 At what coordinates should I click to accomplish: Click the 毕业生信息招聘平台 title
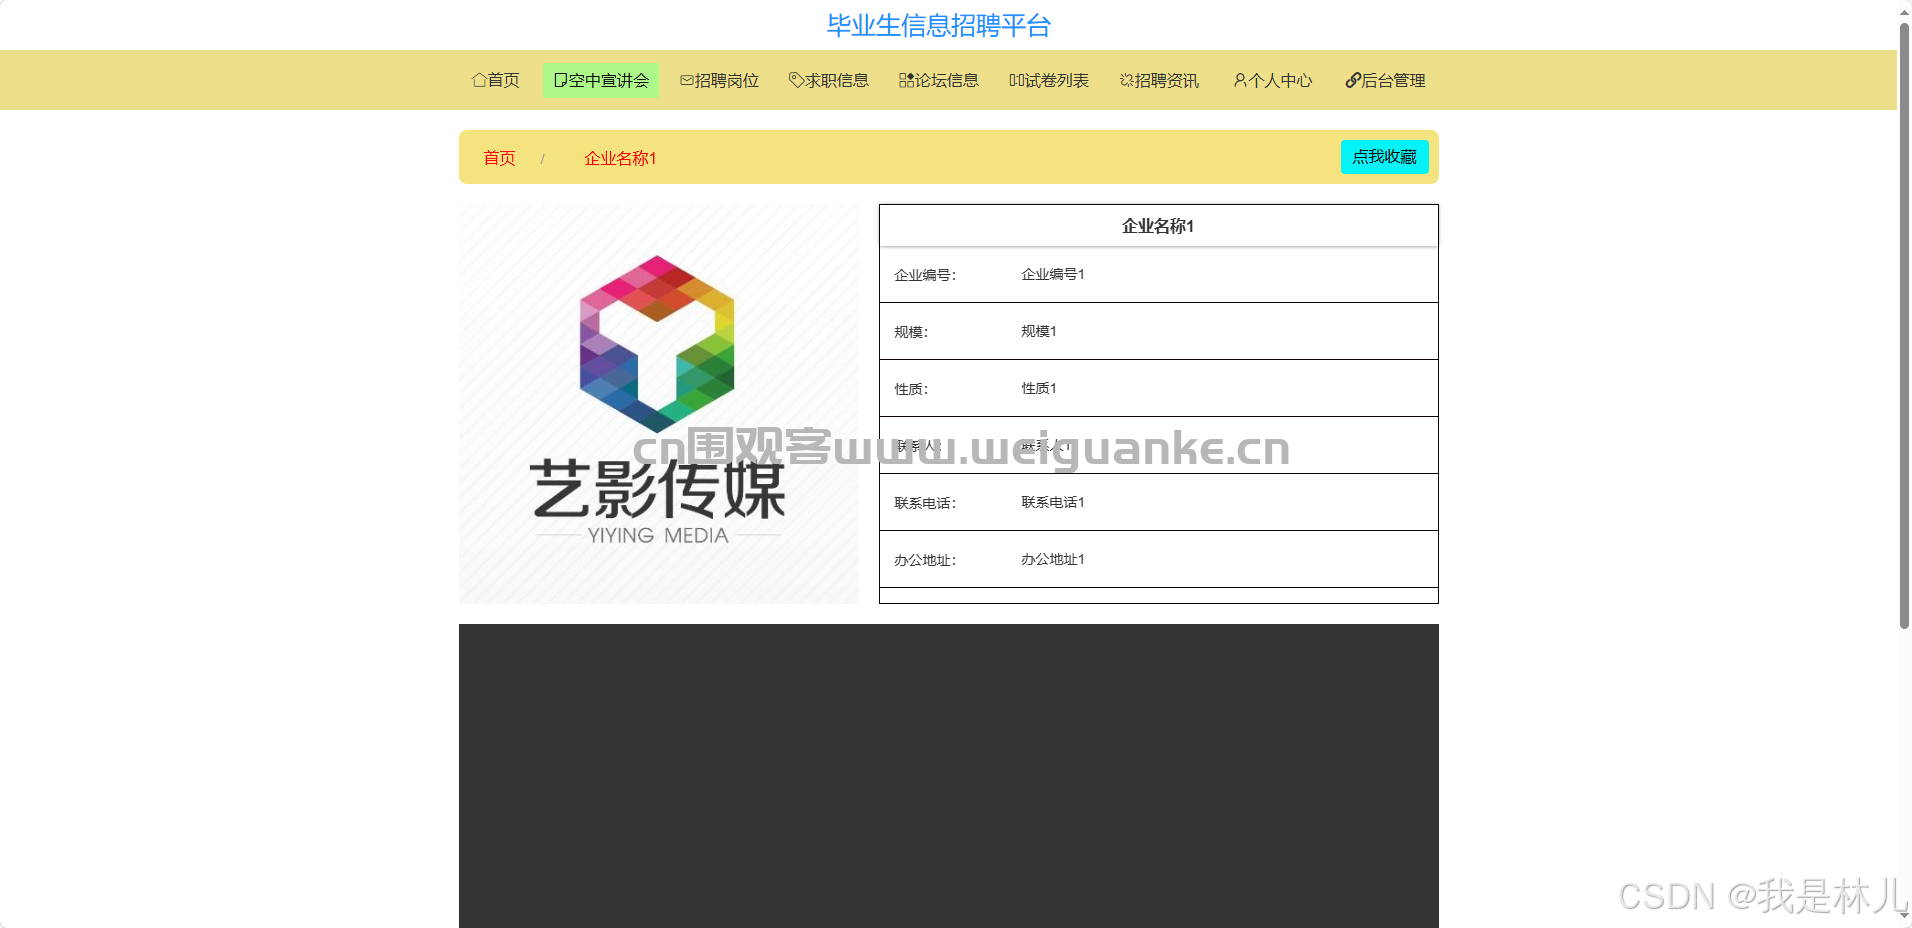(938, 25)
